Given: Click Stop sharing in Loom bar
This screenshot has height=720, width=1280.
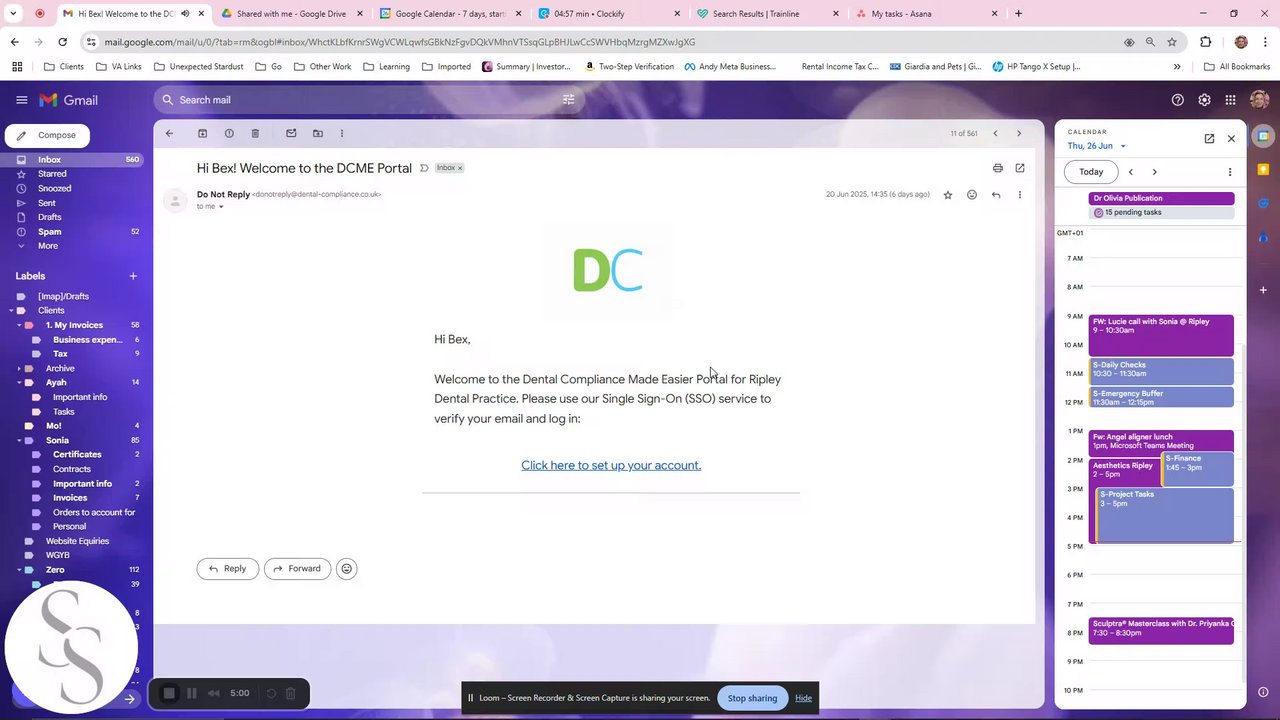Looking at the screenshot, I should [752, 698].
